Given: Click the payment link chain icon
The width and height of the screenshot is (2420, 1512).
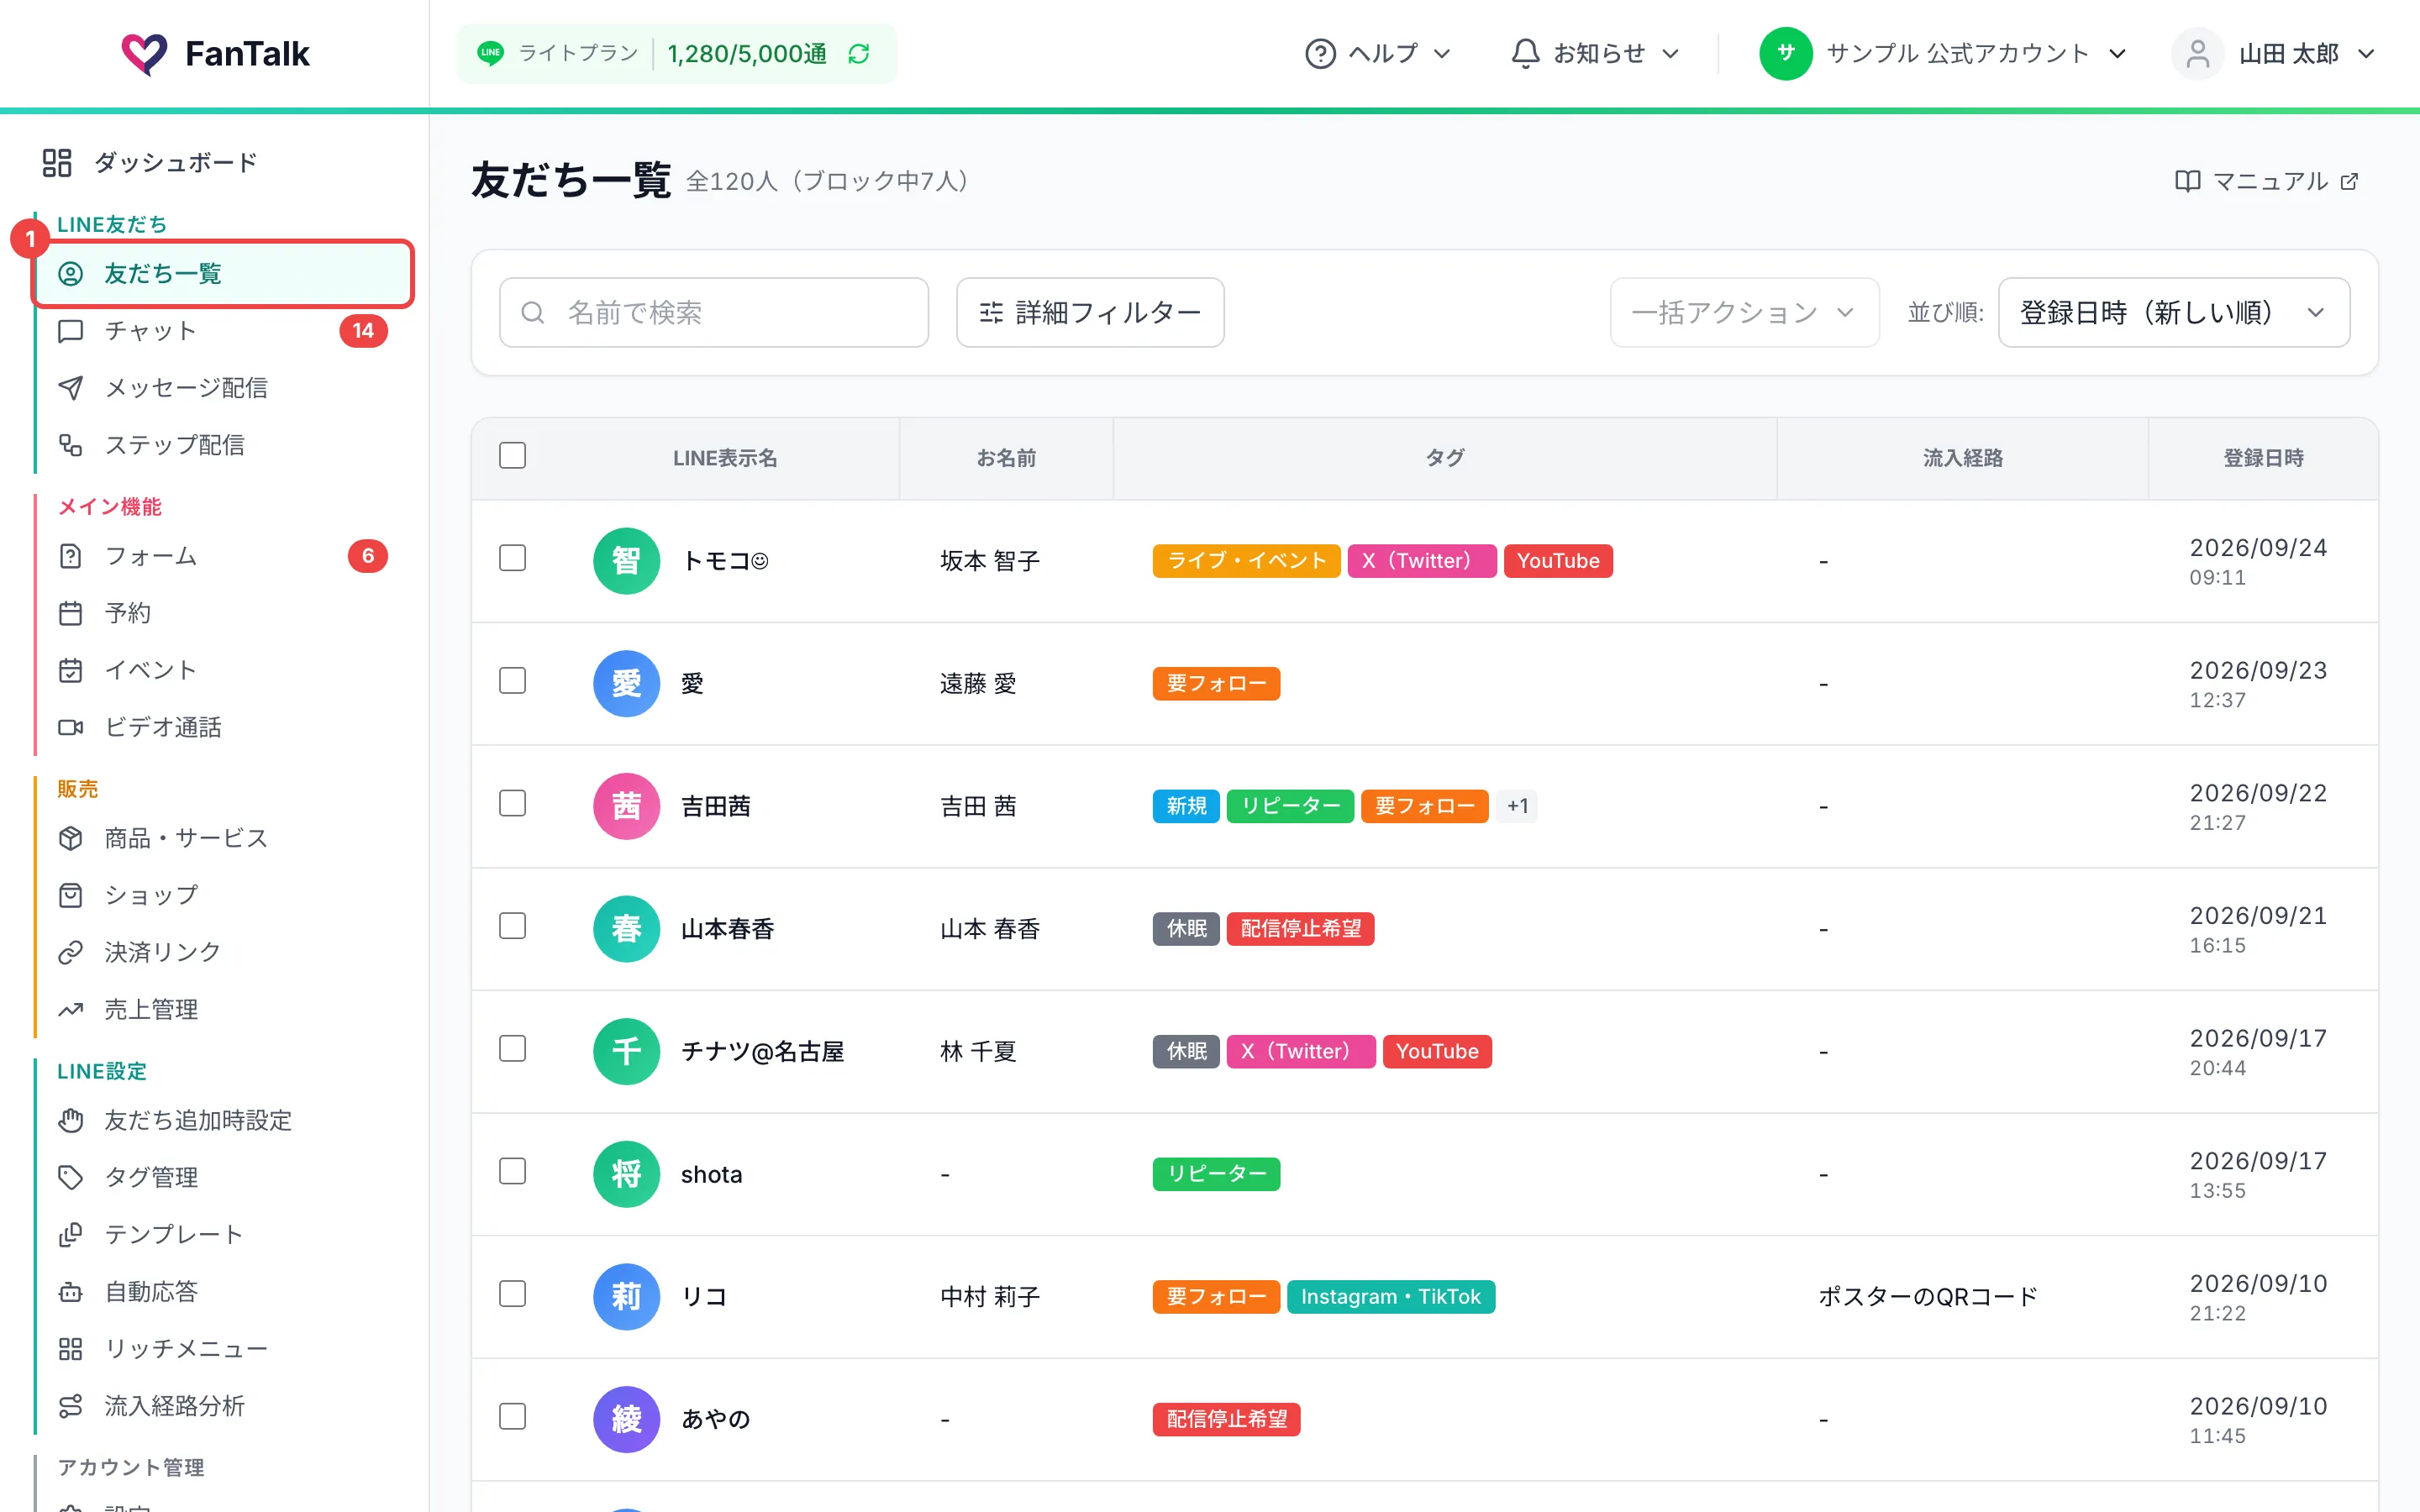Looking at the screenshot, I should (70, 952).
